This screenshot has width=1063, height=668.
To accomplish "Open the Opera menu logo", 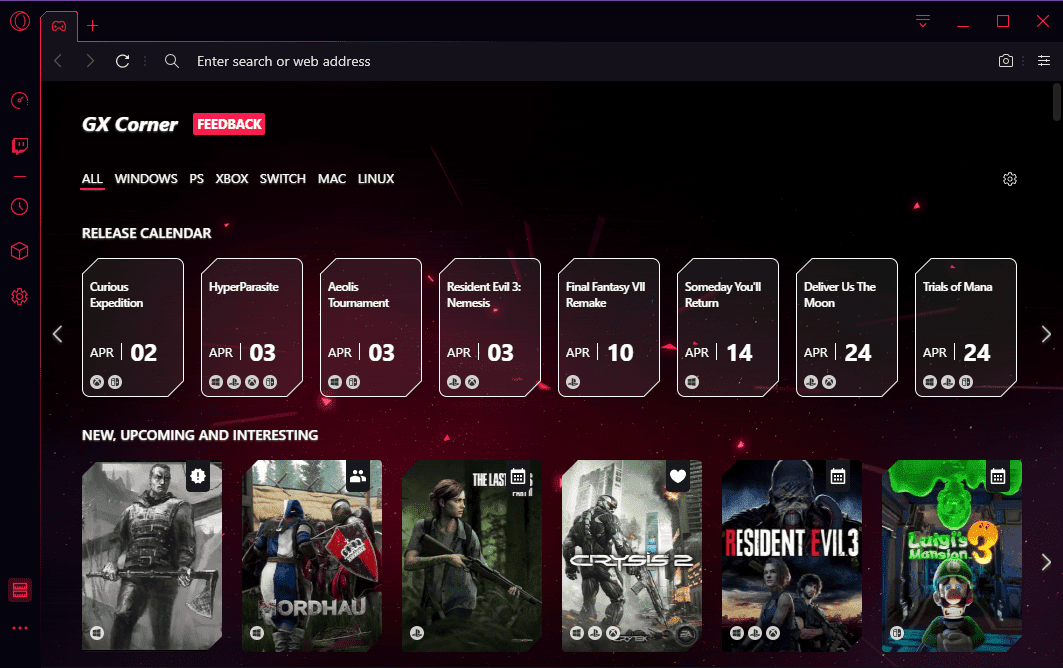I will [20, 22].
